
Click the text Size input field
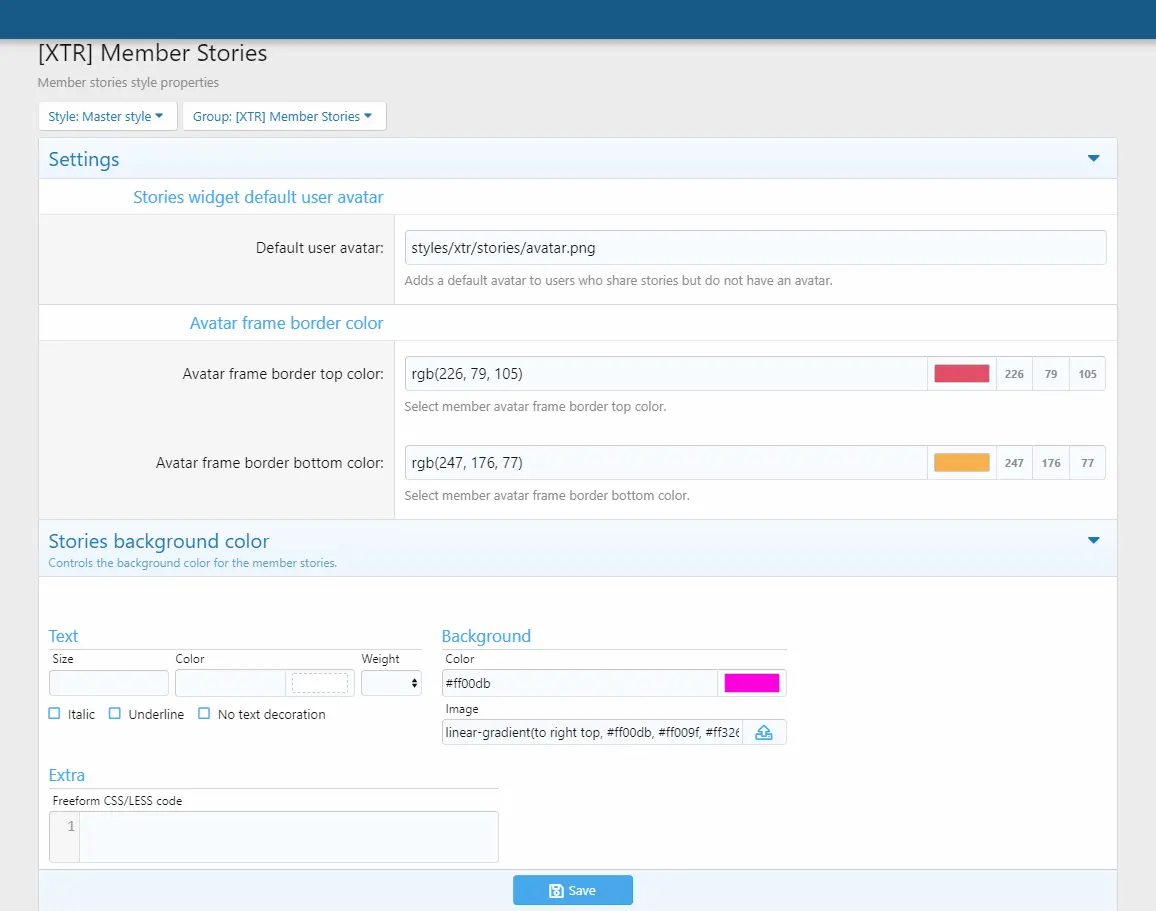109,683
